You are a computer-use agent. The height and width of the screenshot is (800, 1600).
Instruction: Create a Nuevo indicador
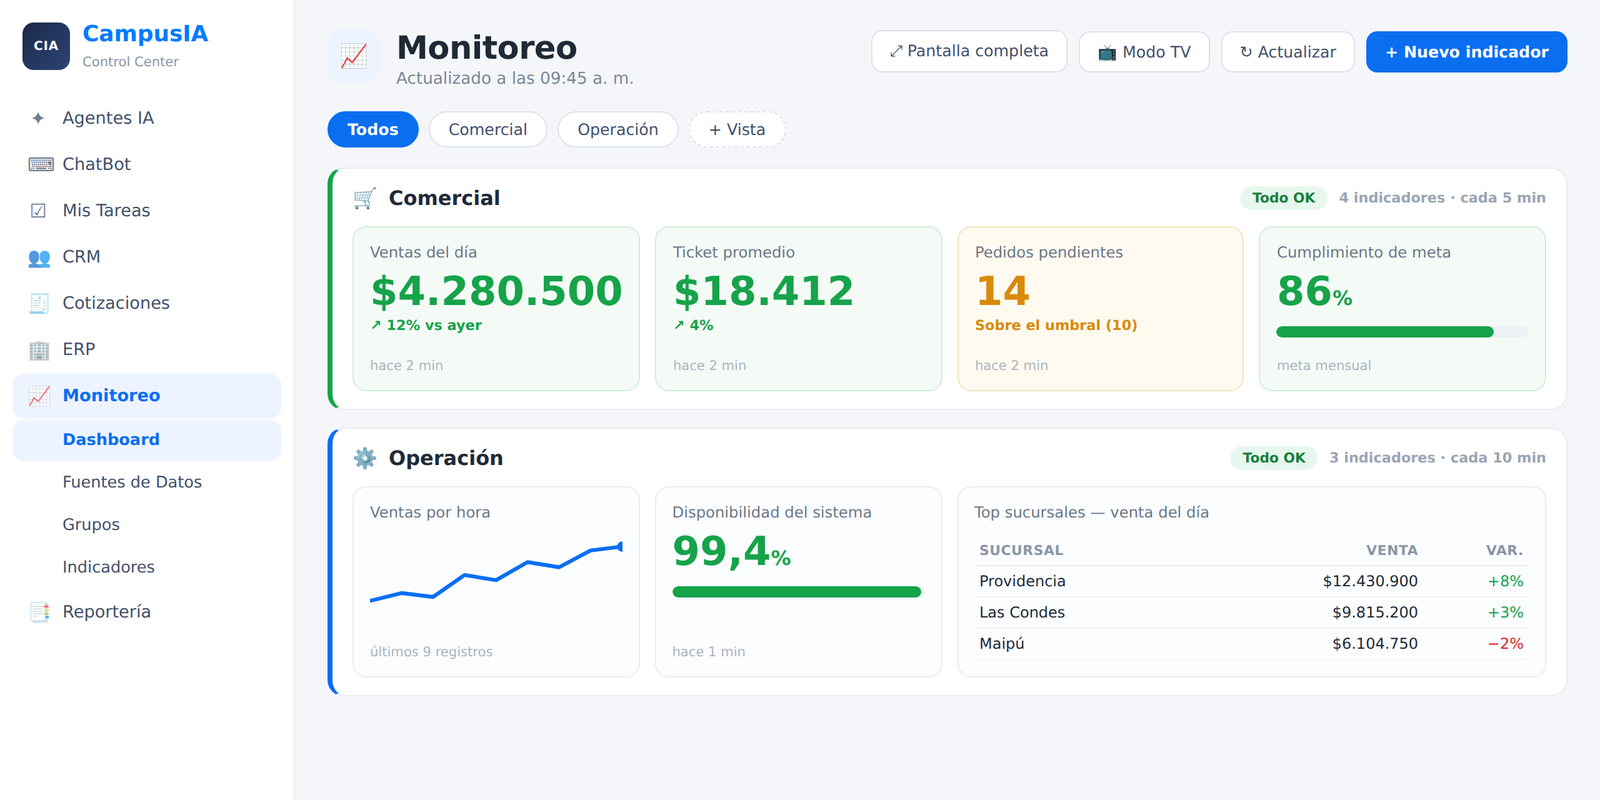pos(1467,52)
